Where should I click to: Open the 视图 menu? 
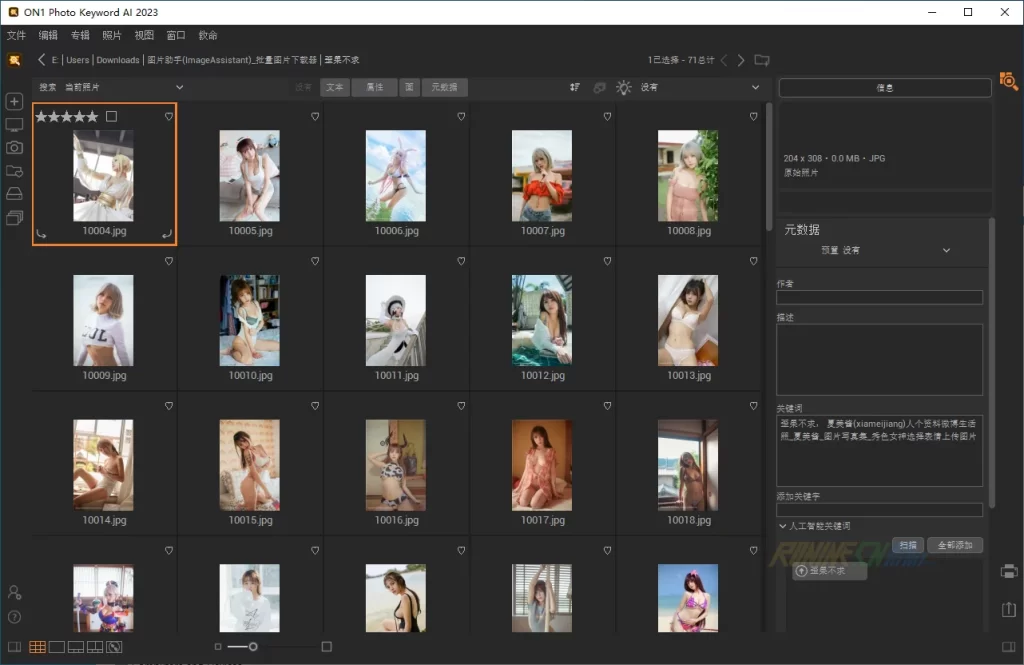(x=144, y=35)
